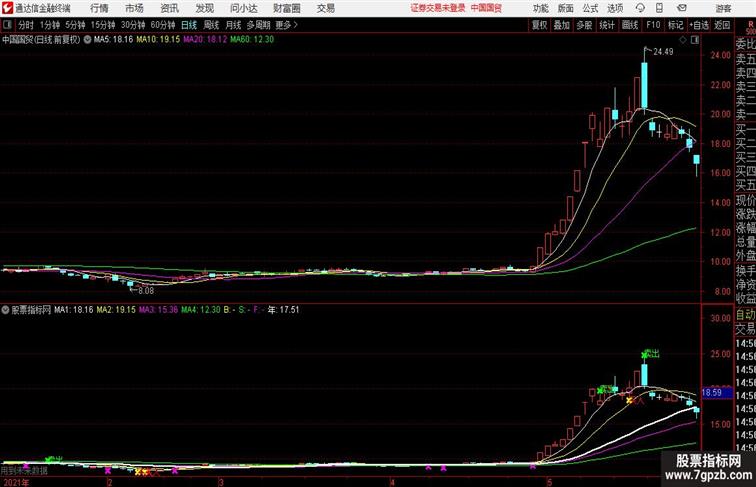Switch to 15分钟 period tab
The image size is (756, 487).
pos(103,25)
